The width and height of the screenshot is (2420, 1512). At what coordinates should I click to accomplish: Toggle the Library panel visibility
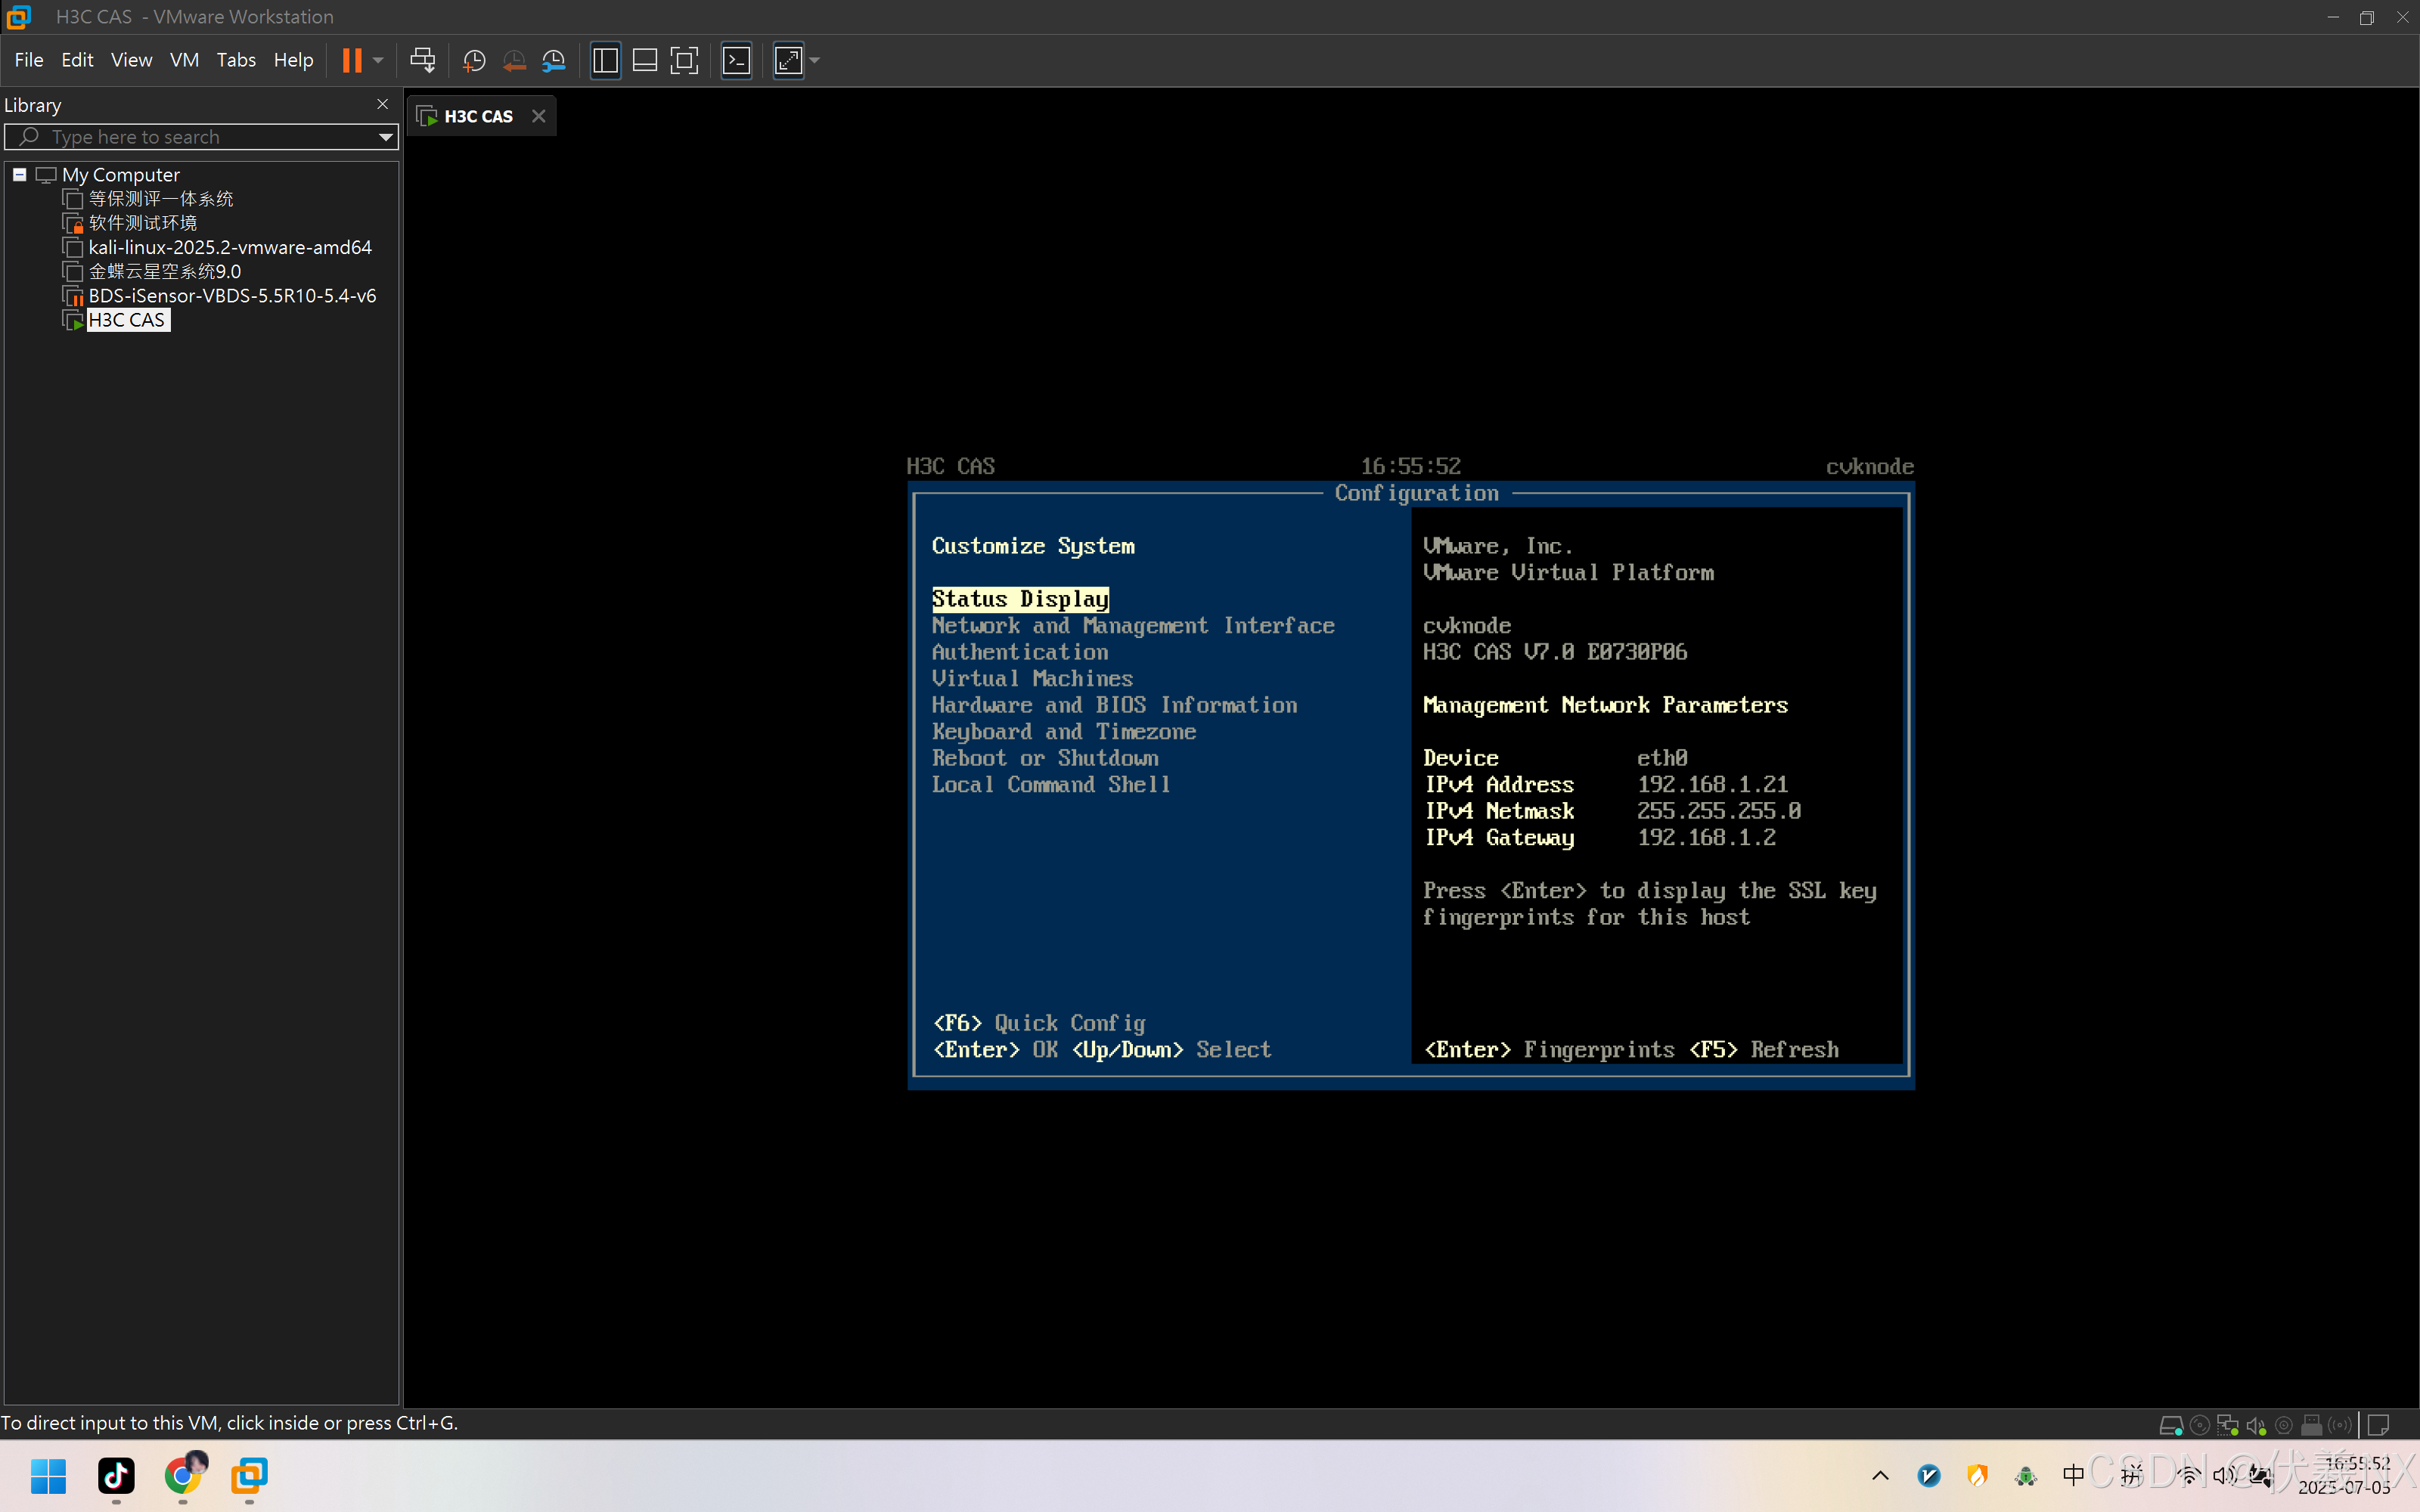[x=605, y=60]
